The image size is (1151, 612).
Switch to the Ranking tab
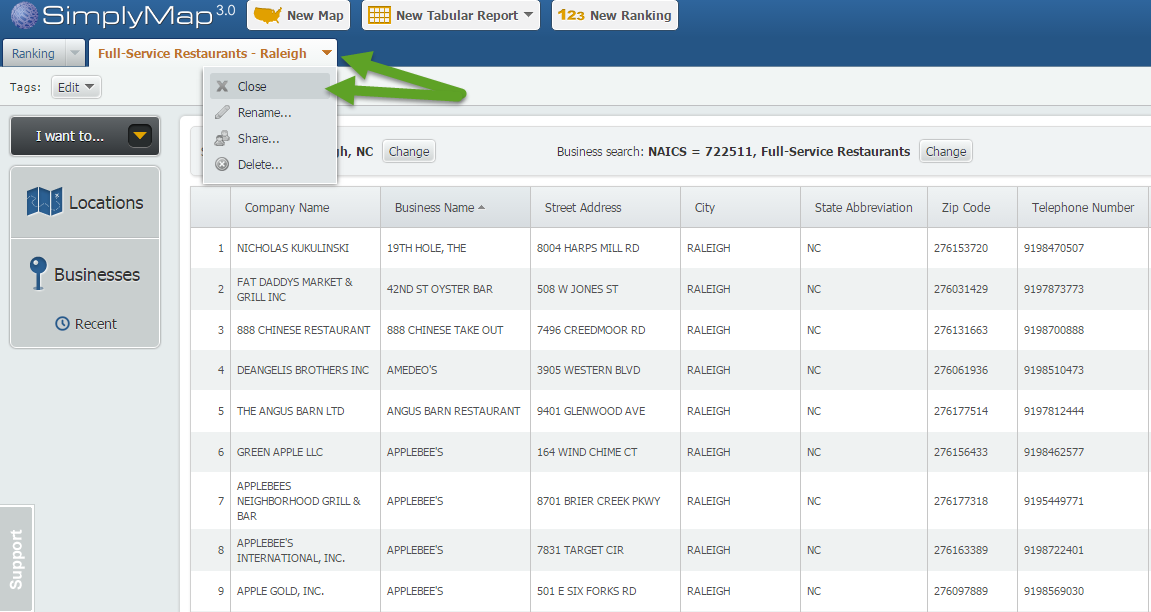(x=33, y=54)
